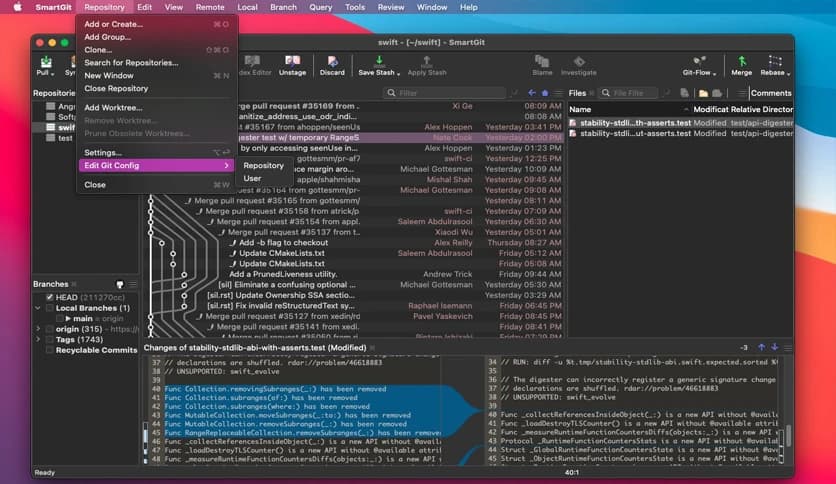The image size is (836, 484).
Task: Open the Rebase dropdown button
Action: coord(772,66)
